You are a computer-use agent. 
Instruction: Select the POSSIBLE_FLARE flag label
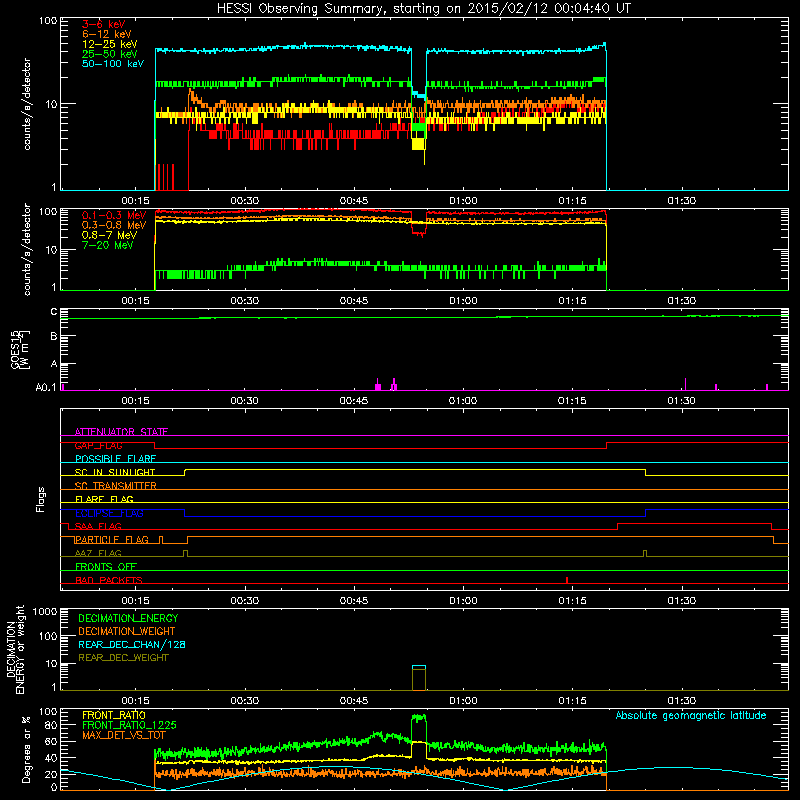115,459
